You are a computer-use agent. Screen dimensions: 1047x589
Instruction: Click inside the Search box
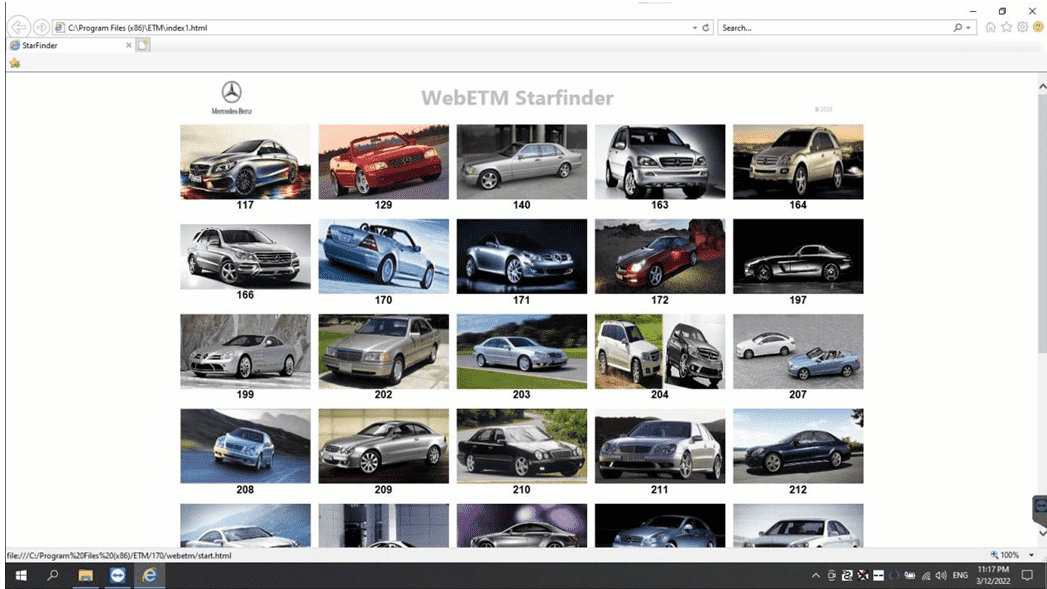click(835, 28)
